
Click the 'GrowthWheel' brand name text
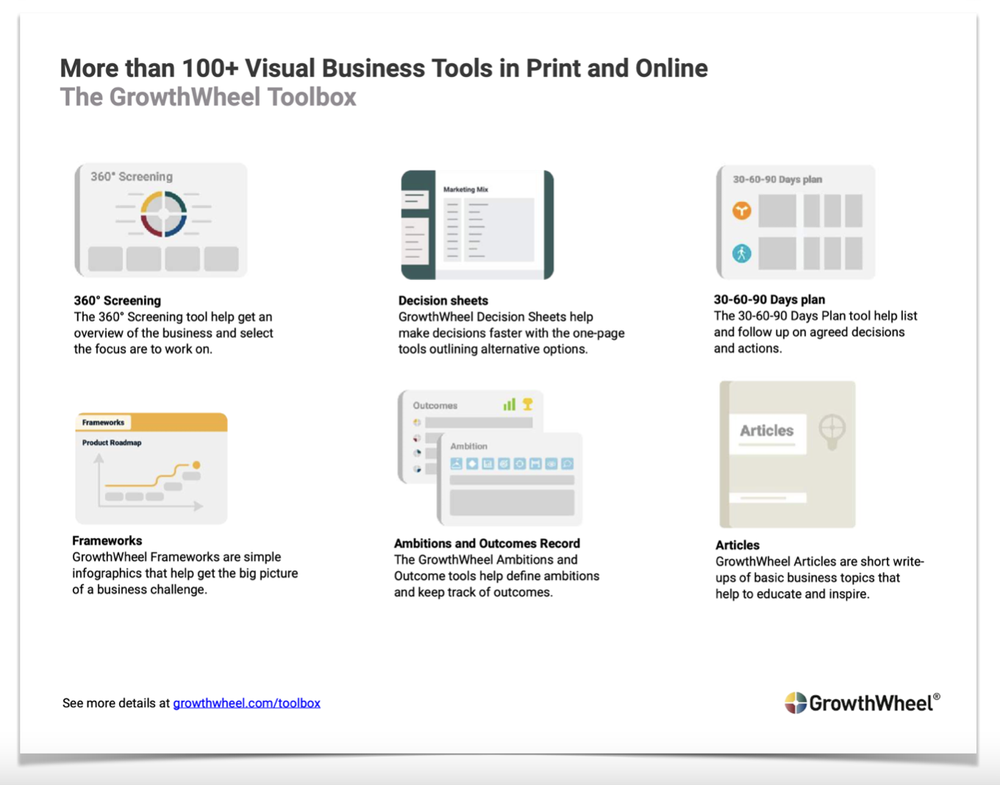coord(871,703)
